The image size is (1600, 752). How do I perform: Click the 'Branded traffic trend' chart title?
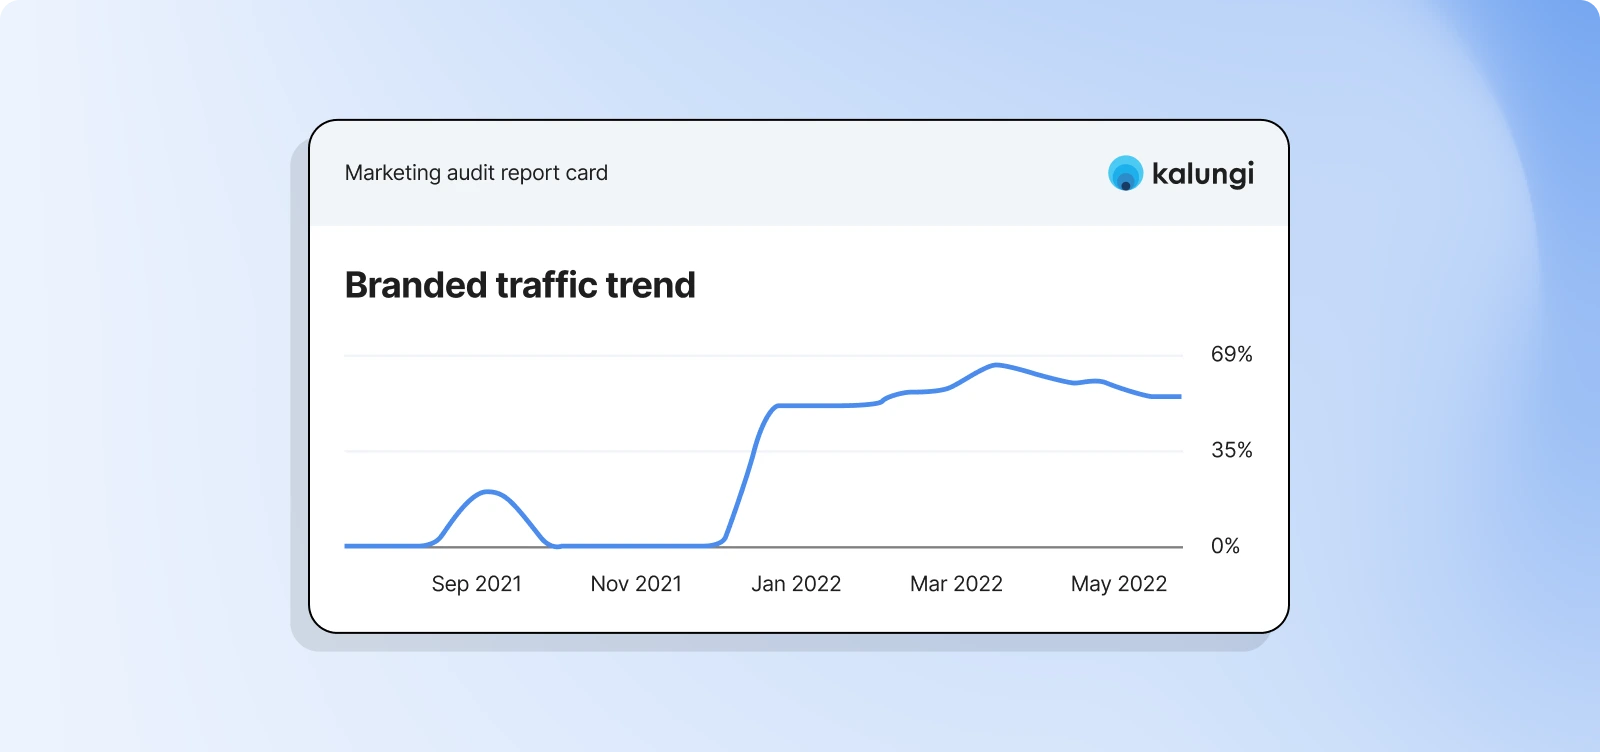click(x=520, y=285)
